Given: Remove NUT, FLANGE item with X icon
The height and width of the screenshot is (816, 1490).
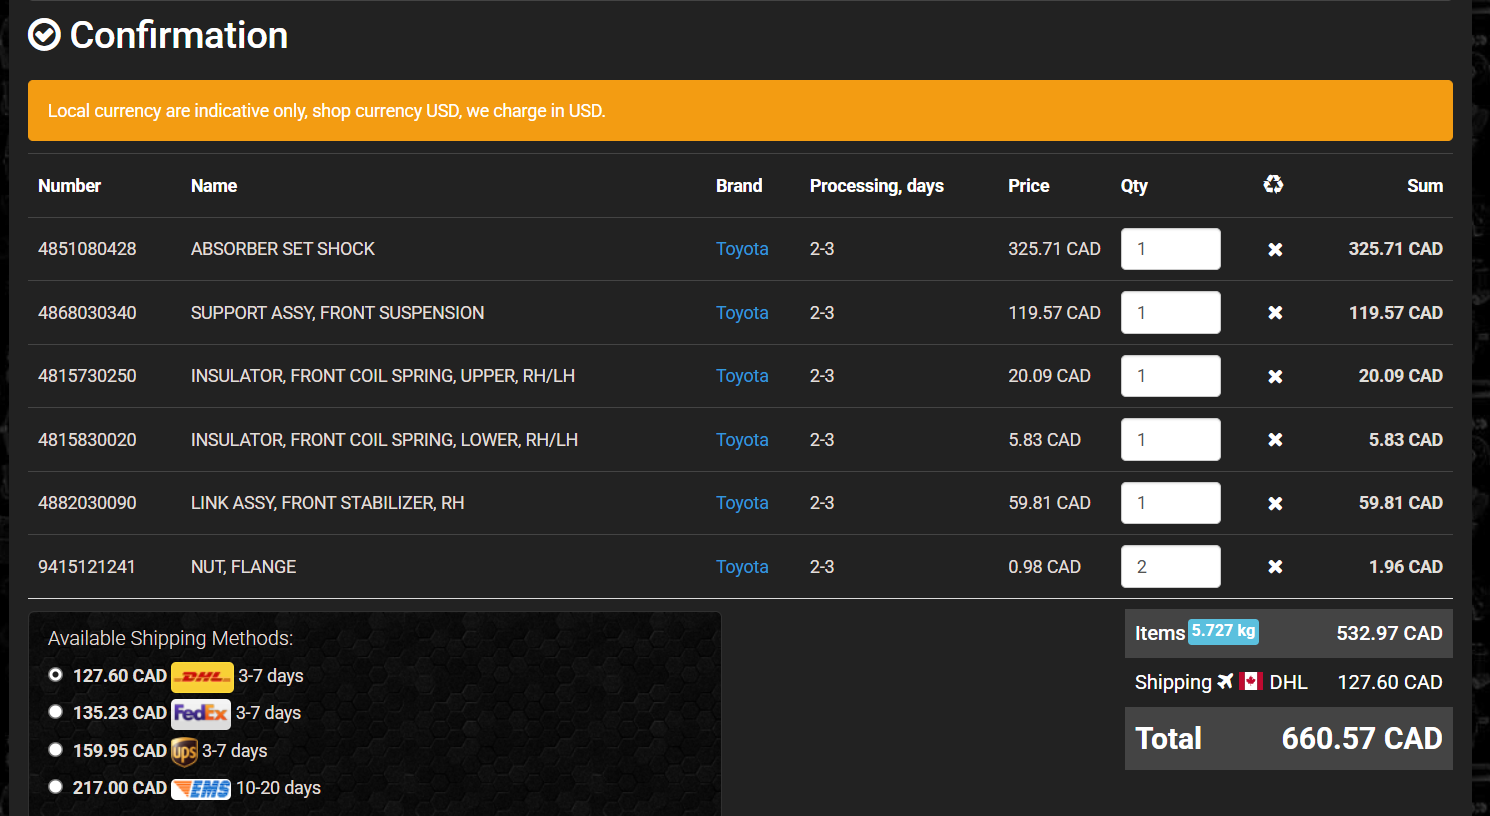Looking at the screenshot, I should tap(1275, 567).
